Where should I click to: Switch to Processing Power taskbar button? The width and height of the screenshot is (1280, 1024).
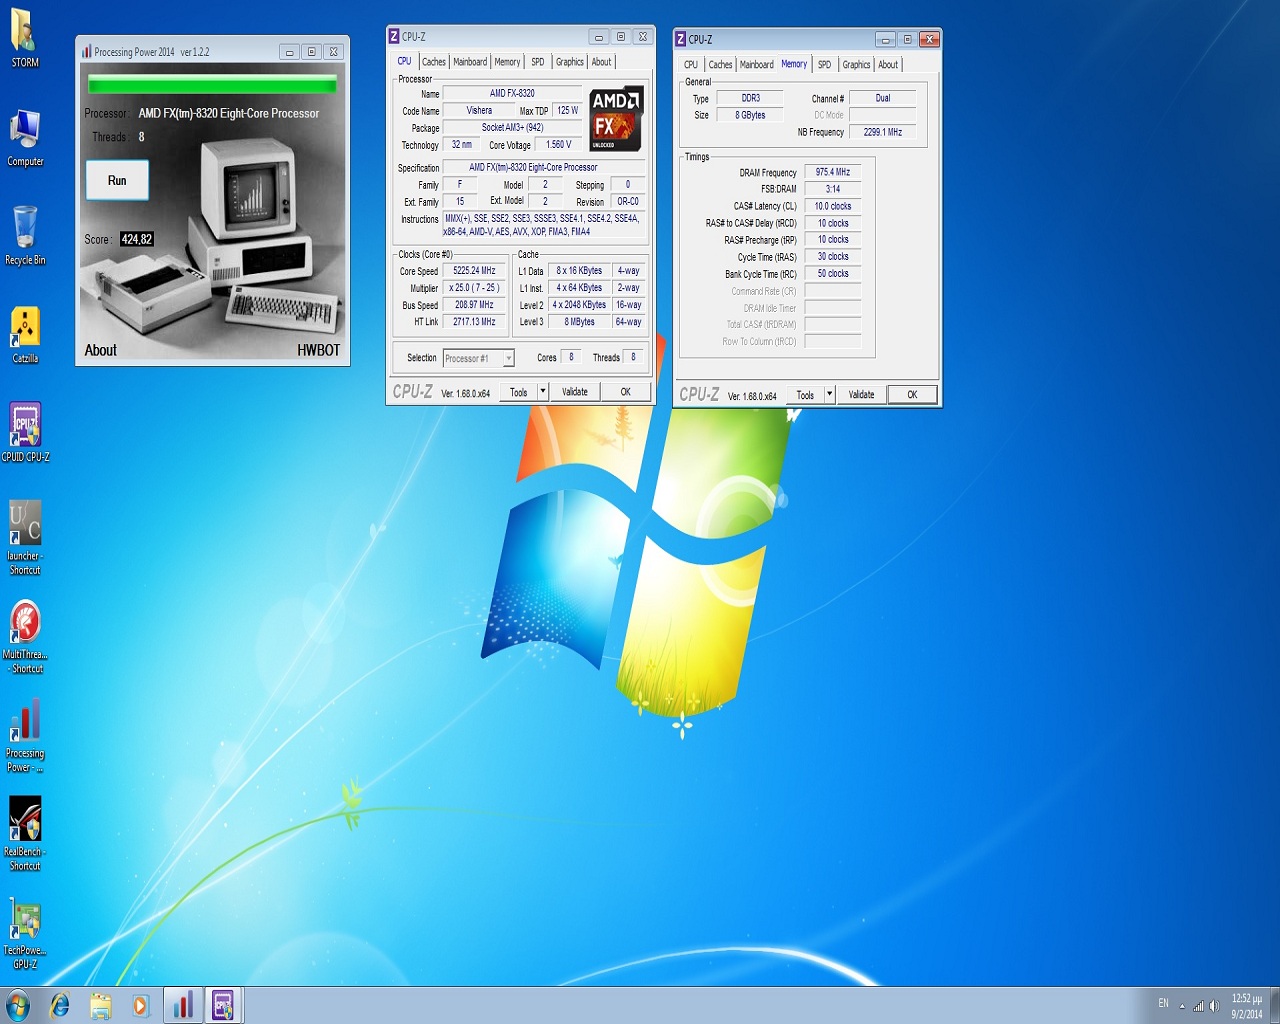click(183, 1005)
